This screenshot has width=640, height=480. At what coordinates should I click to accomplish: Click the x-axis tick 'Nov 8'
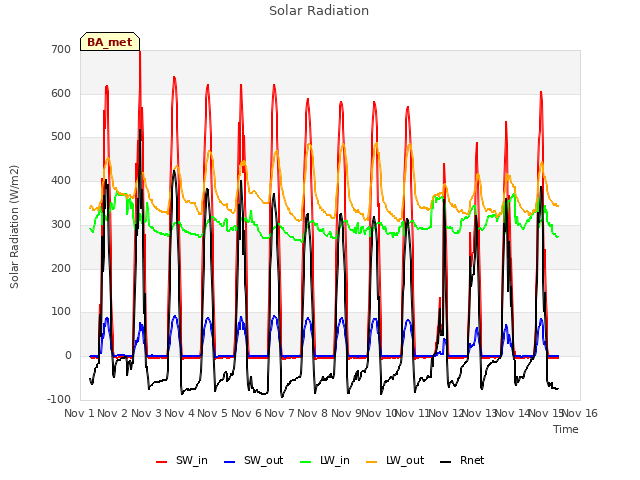313,413
